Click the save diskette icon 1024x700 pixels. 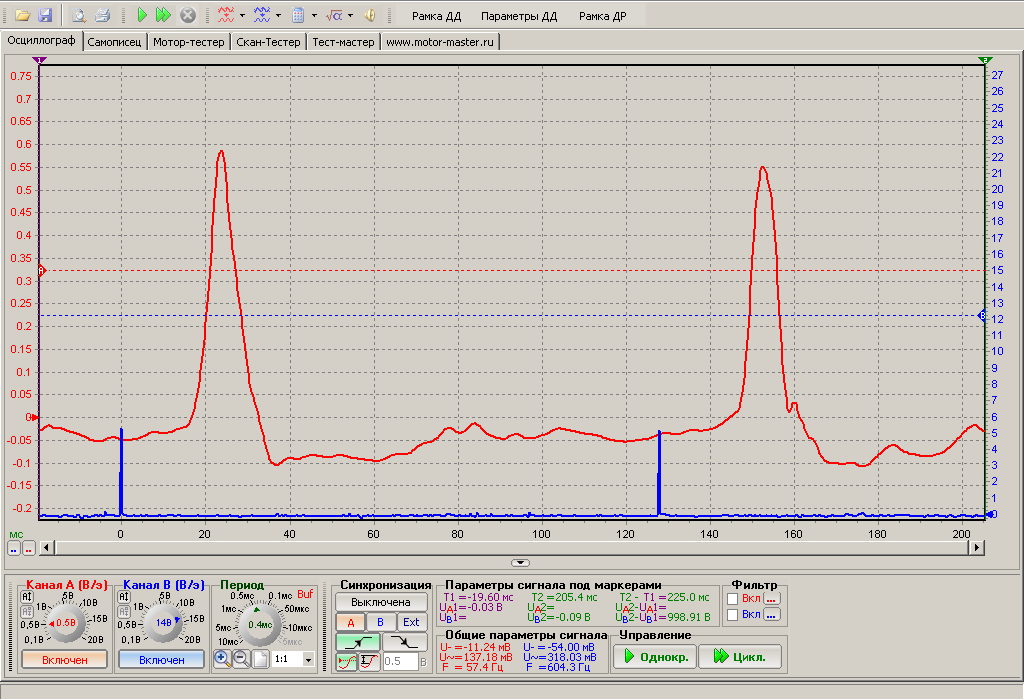45,15
